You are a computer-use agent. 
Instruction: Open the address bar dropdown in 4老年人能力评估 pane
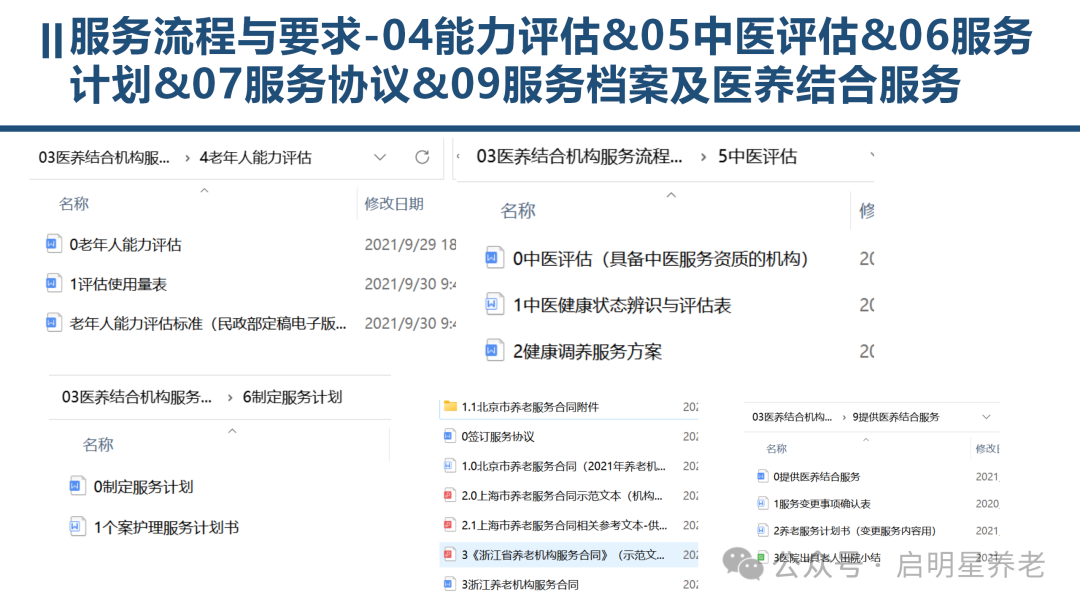click(x=380, y=157)
